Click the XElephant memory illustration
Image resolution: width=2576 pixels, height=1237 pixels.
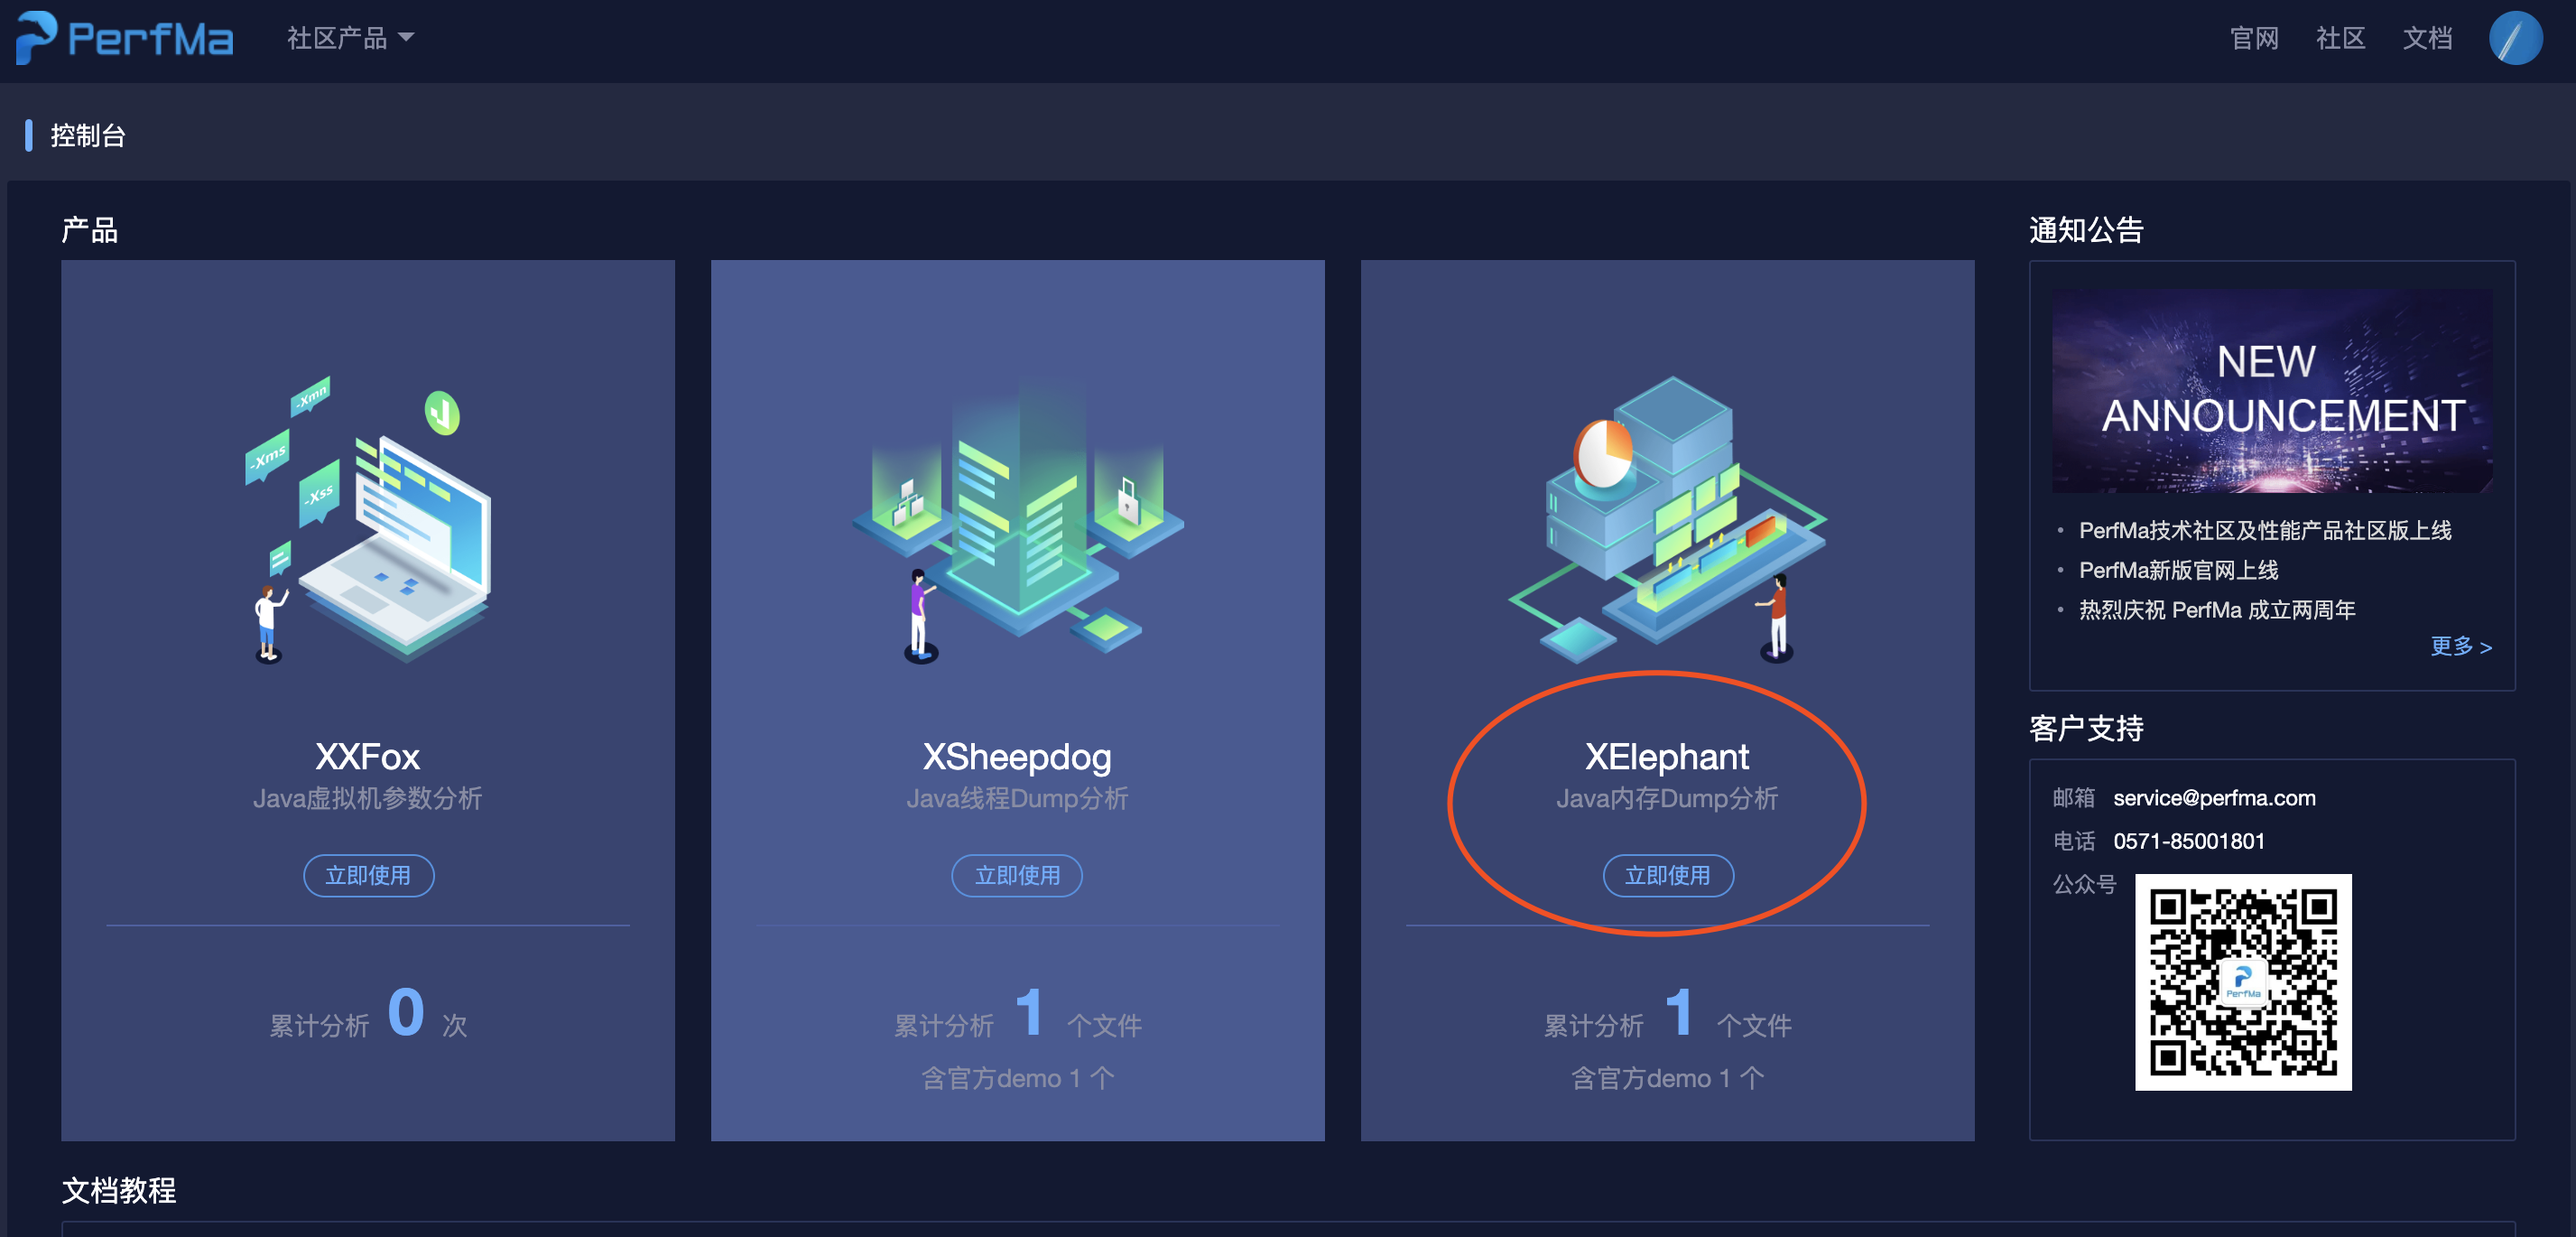pyautogui.click(x=1667, y=520)
